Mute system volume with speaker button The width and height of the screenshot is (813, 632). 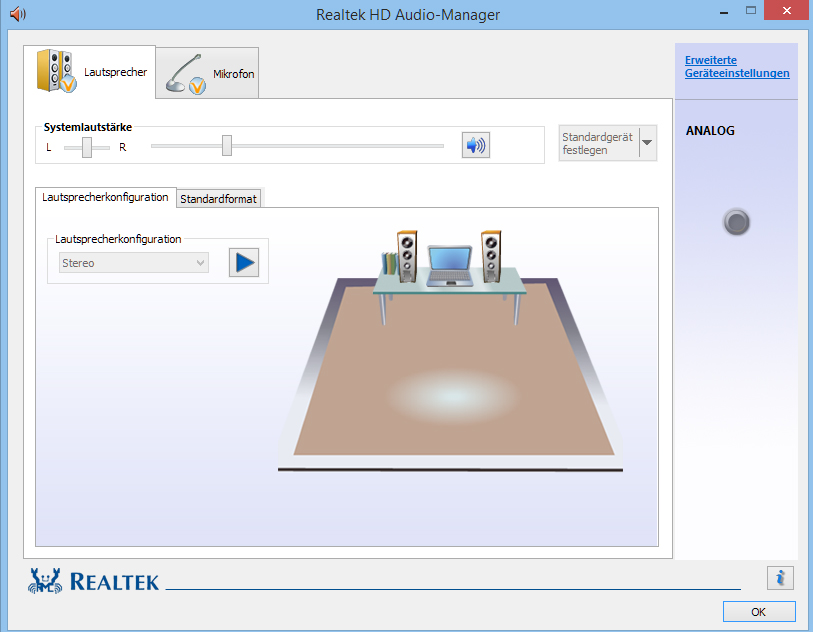coord(475,145)
